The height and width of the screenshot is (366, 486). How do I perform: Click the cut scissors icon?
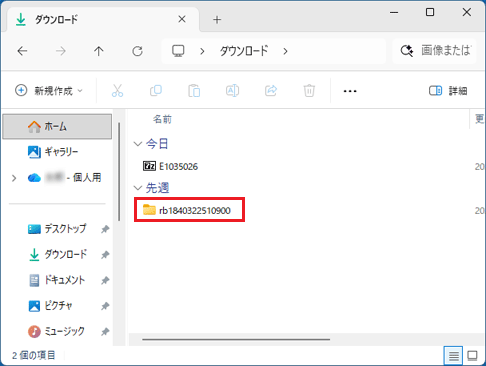(117, 91)
